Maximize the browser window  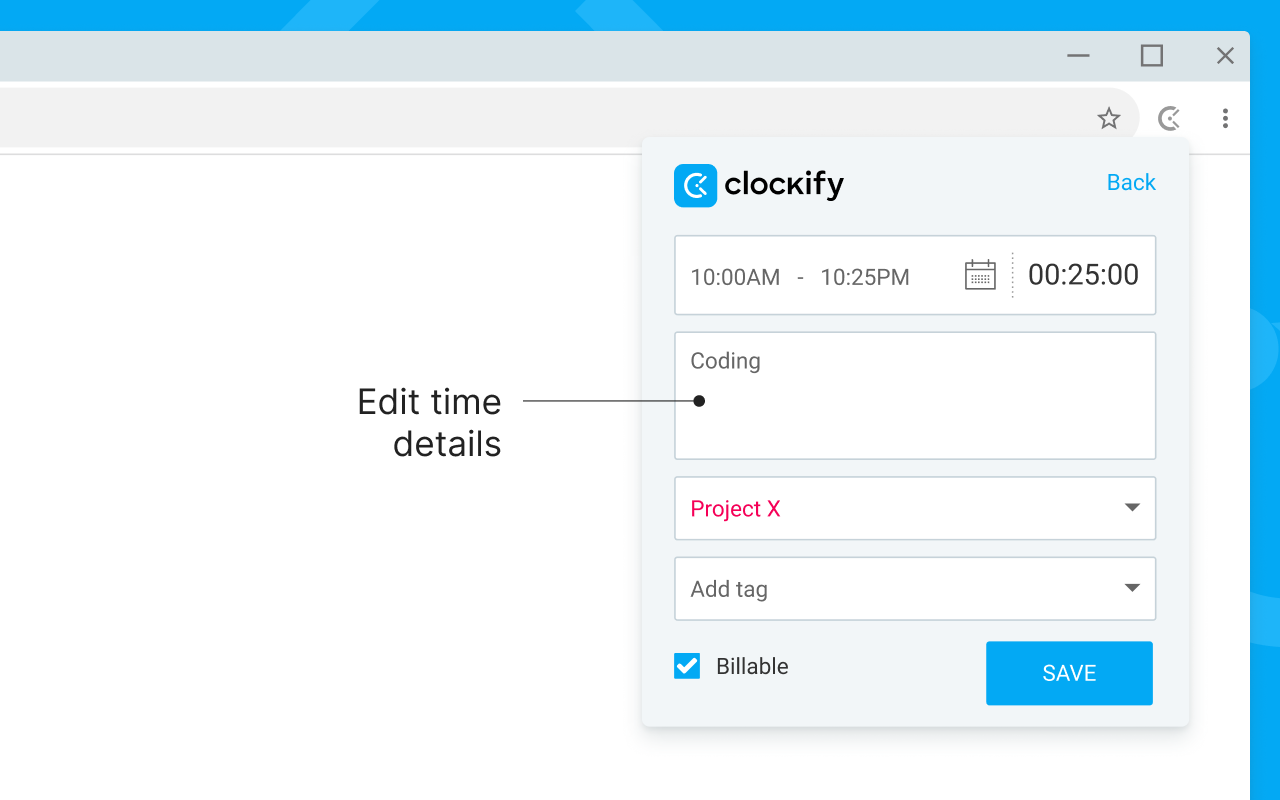[1151, 56]
